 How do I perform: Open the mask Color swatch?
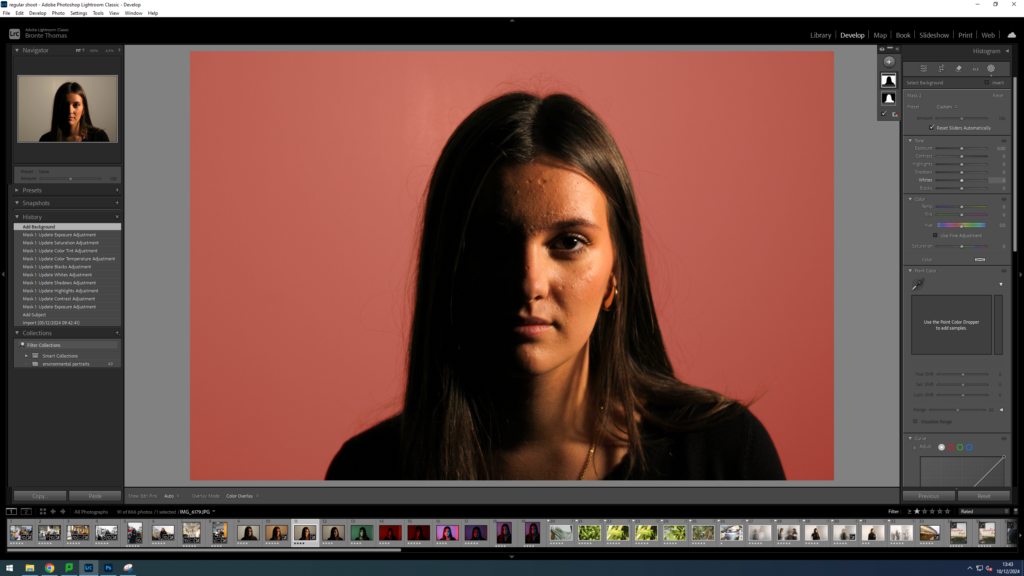click(980, 260)
